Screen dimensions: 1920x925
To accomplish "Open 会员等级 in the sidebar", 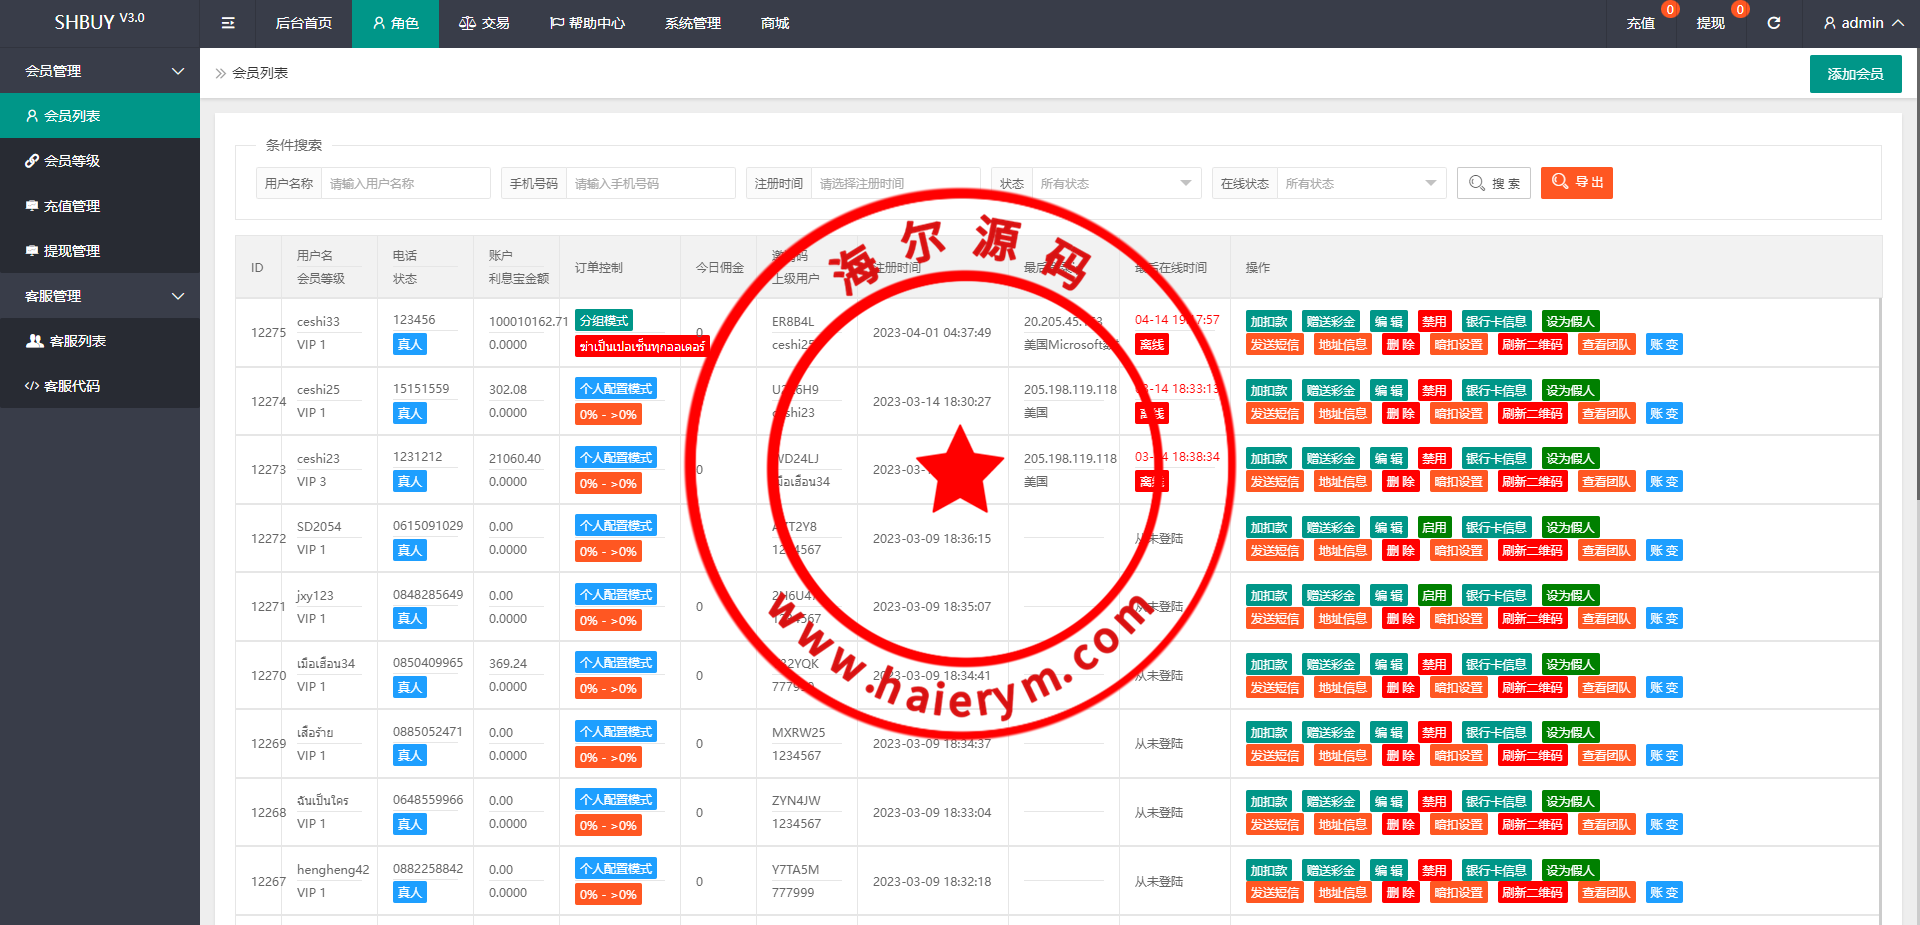I will (72, 161).
